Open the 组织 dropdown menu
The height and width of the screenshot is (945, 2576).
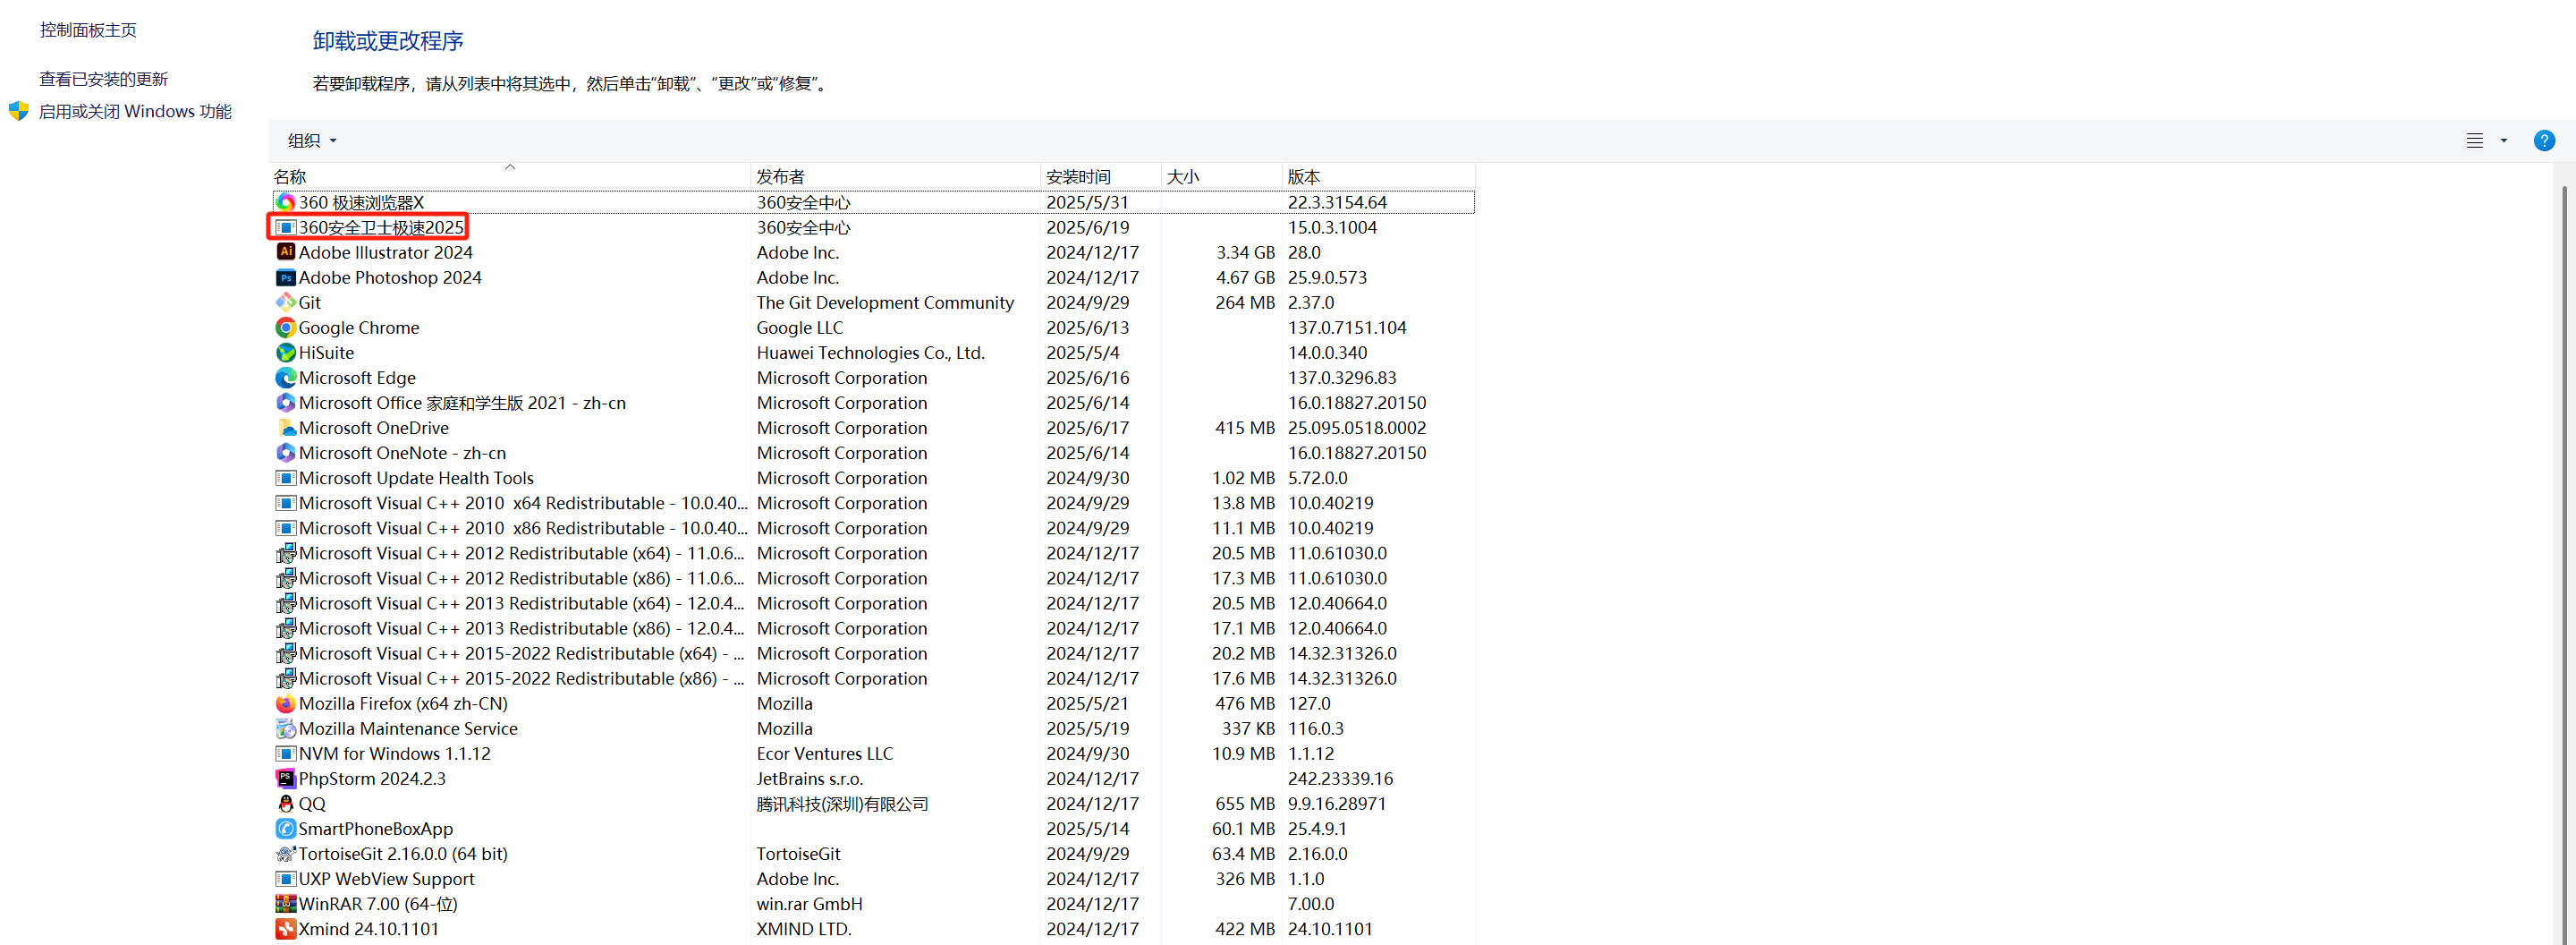[x=312, y=141]
